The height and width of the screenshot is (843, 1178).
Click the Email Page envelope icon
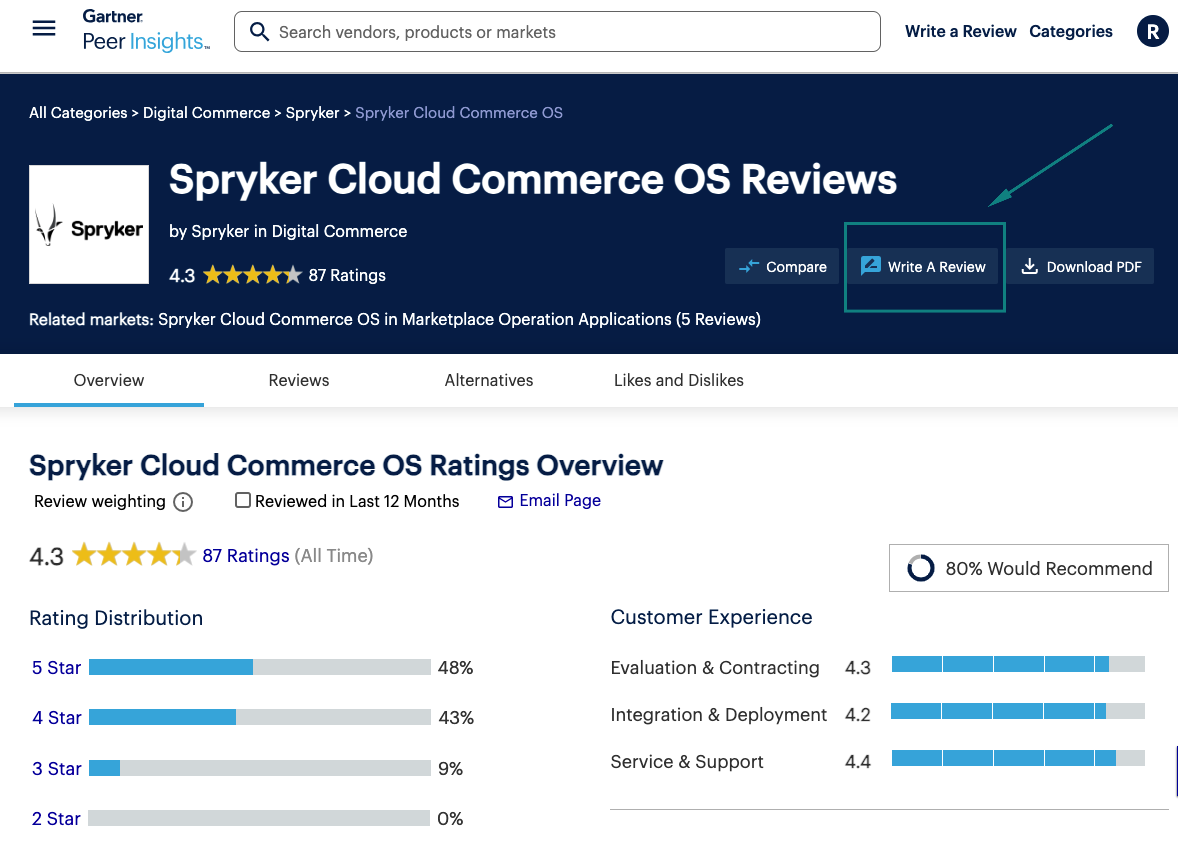(506, 502)
